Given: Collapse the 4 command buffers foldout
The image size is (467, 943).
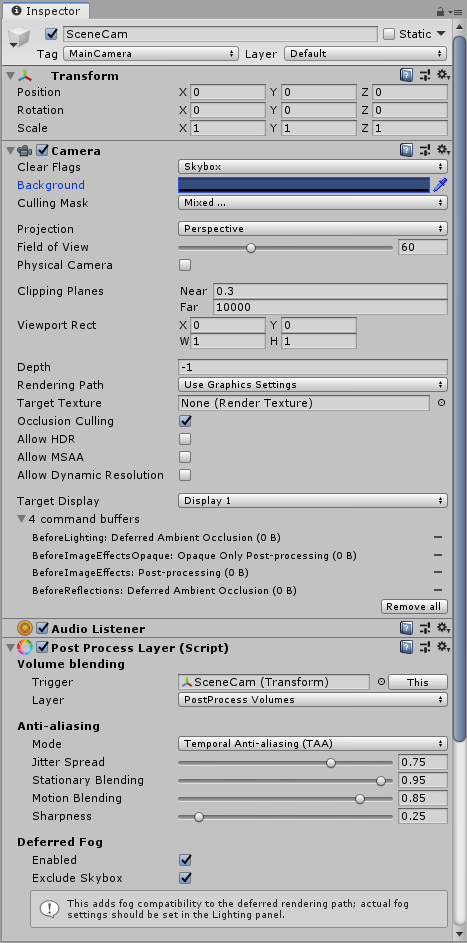Looking at the screenshot, I should pyautogui.click(x=22, y=519).
